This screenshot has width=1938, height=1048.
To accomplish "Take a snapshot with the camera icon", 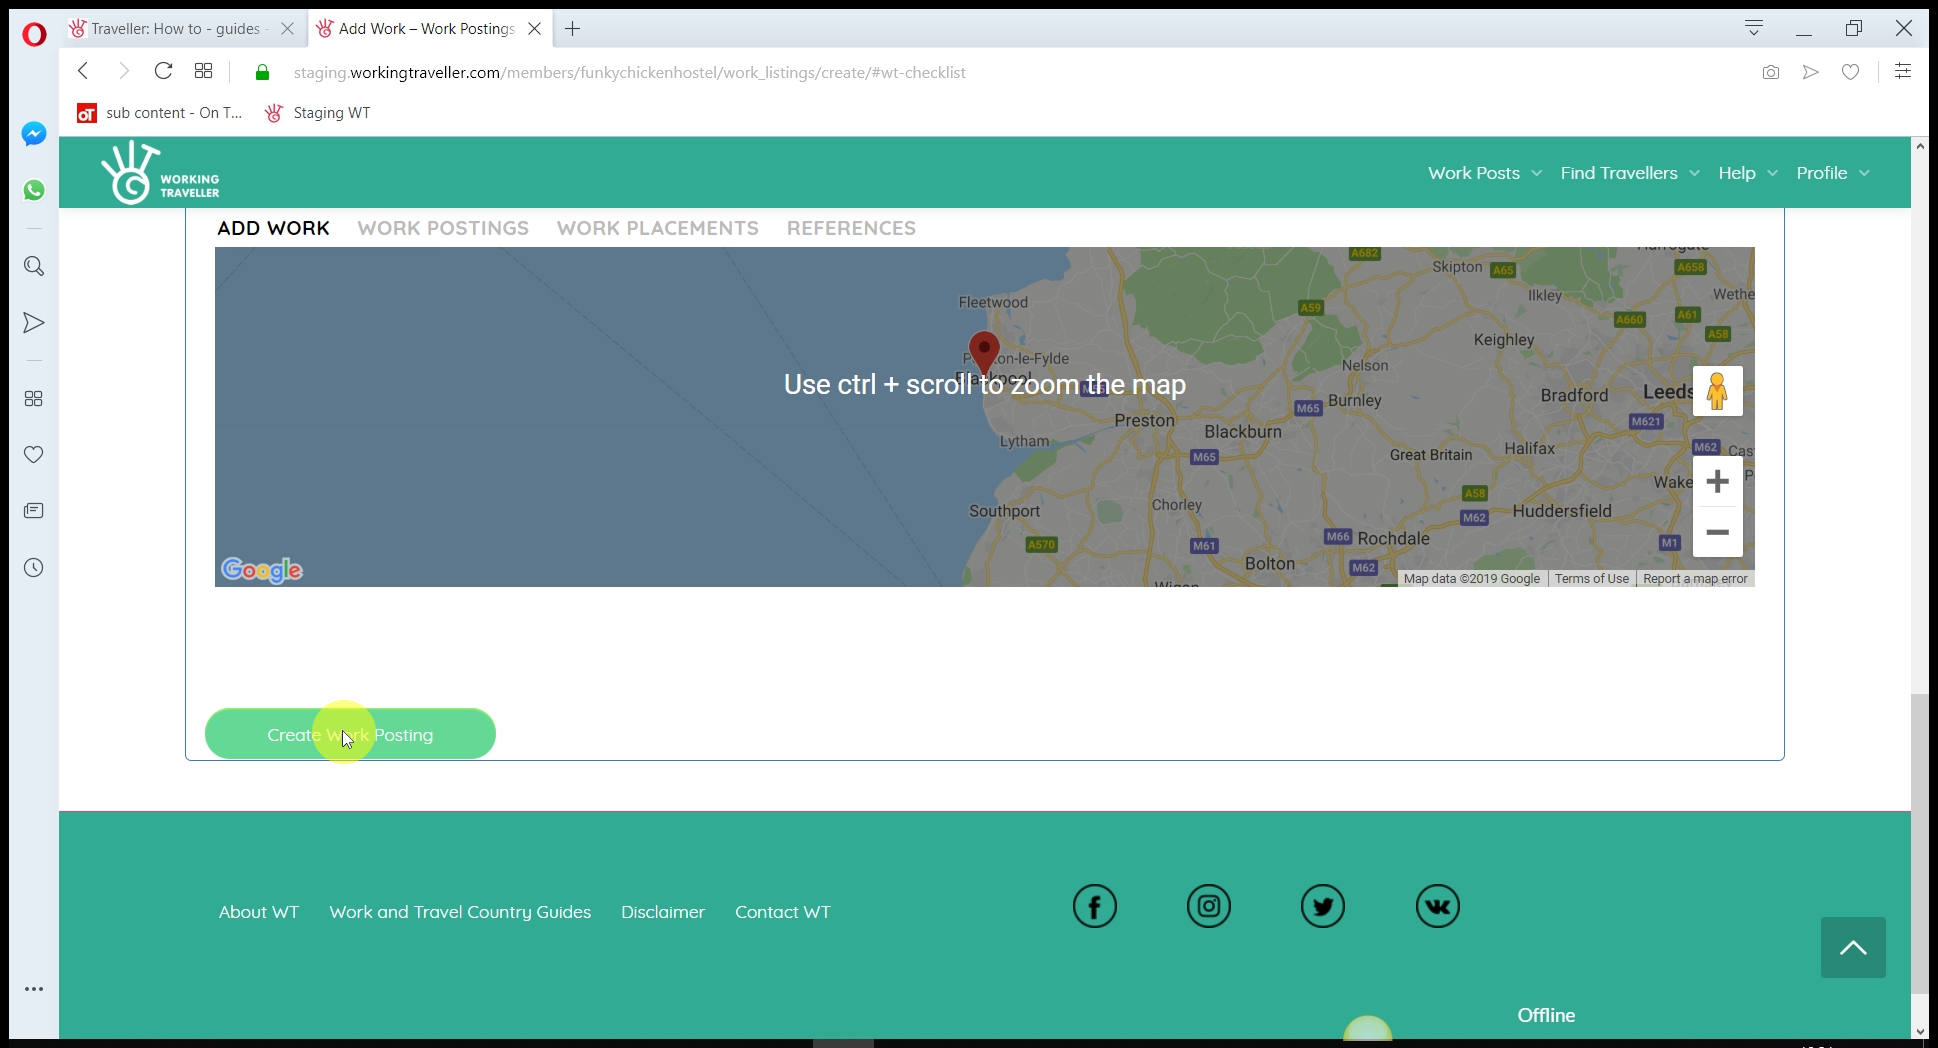I will (x=1770, y=72).
